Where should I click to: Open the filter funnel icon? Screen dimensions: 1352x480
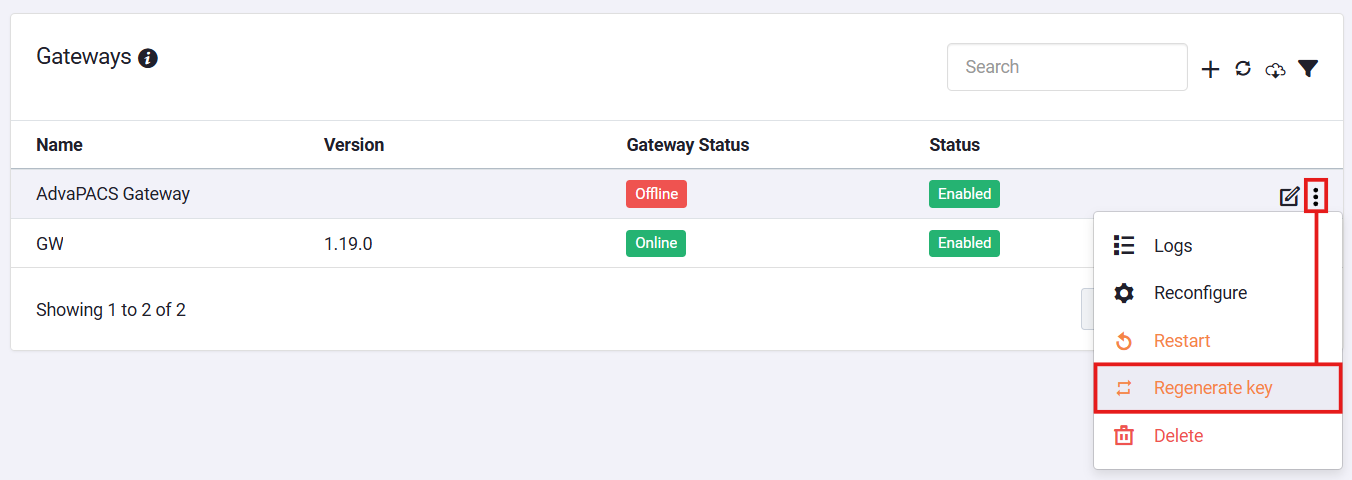(x=1308, y=69)
